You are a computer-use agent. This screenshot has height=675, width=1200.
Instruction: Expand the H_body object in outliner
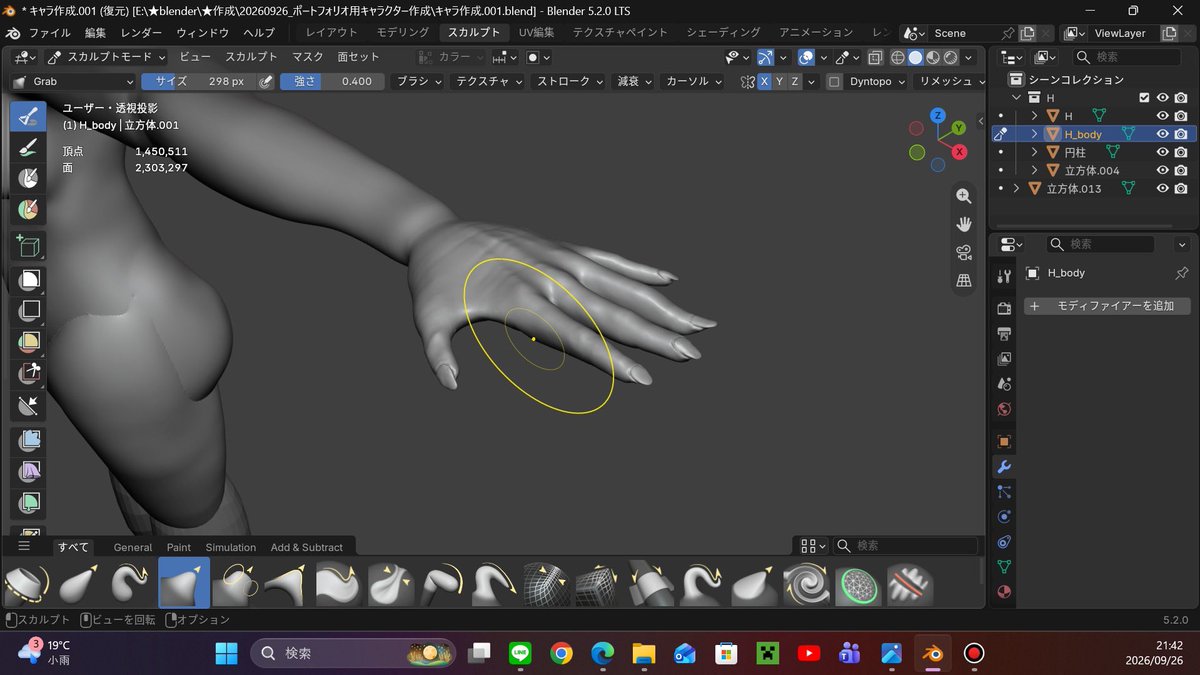click(1035, 134)
